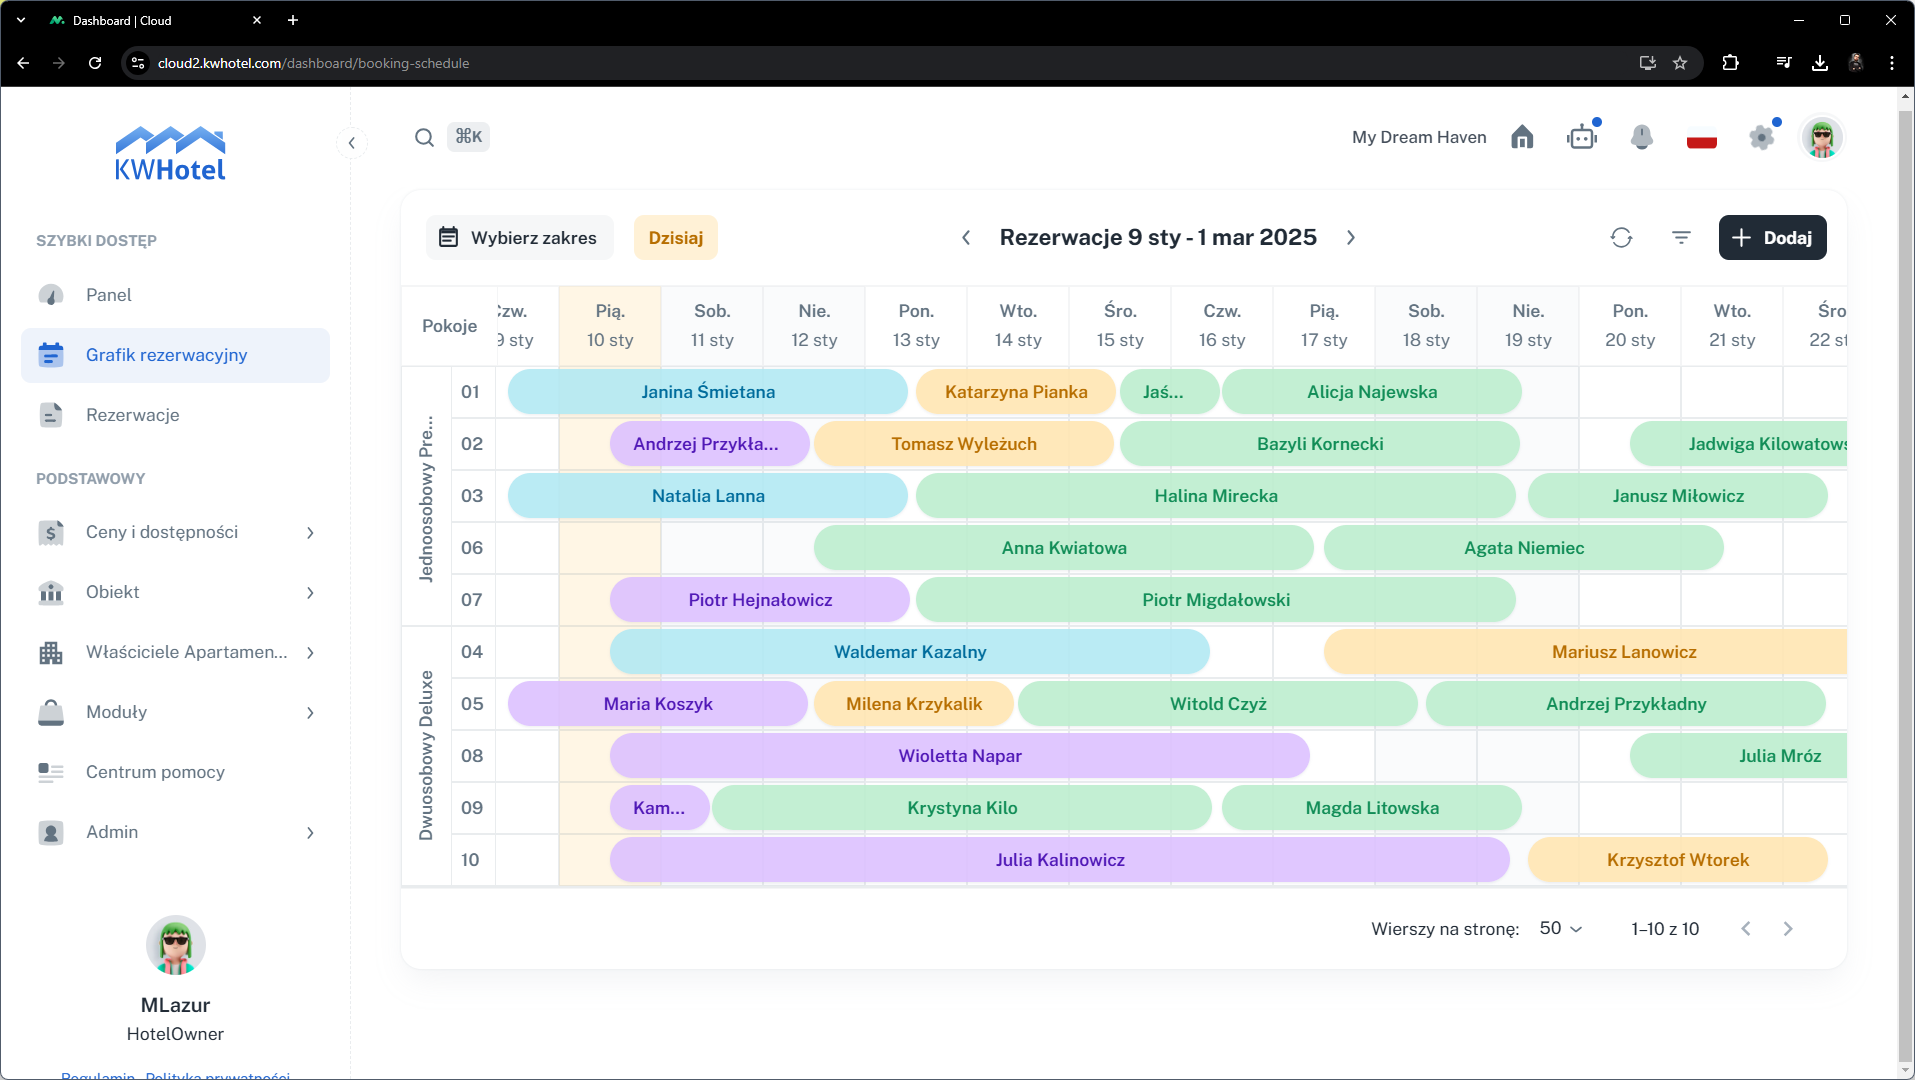1915x1080 pixels.
Task: Click the Dodaj button
Action: point(1772,238)
